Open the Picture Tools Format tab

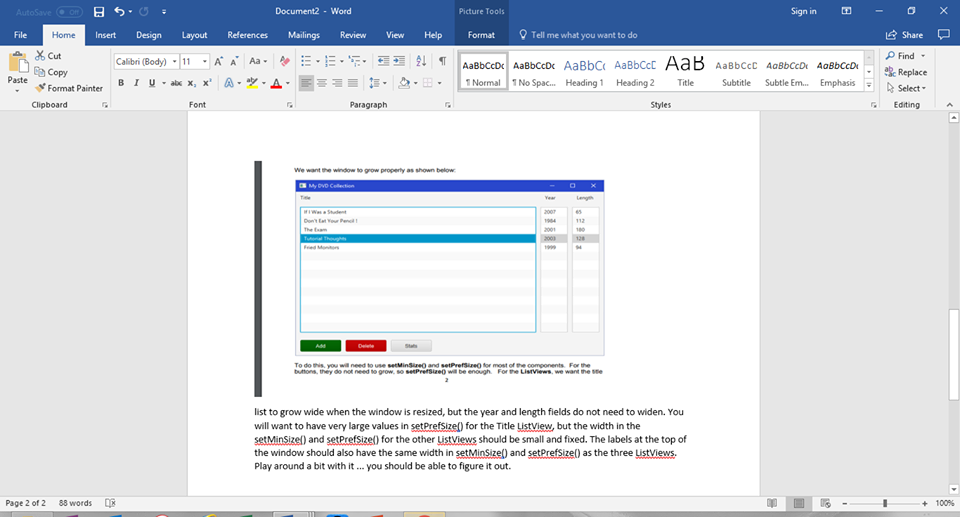pos(481,35)
